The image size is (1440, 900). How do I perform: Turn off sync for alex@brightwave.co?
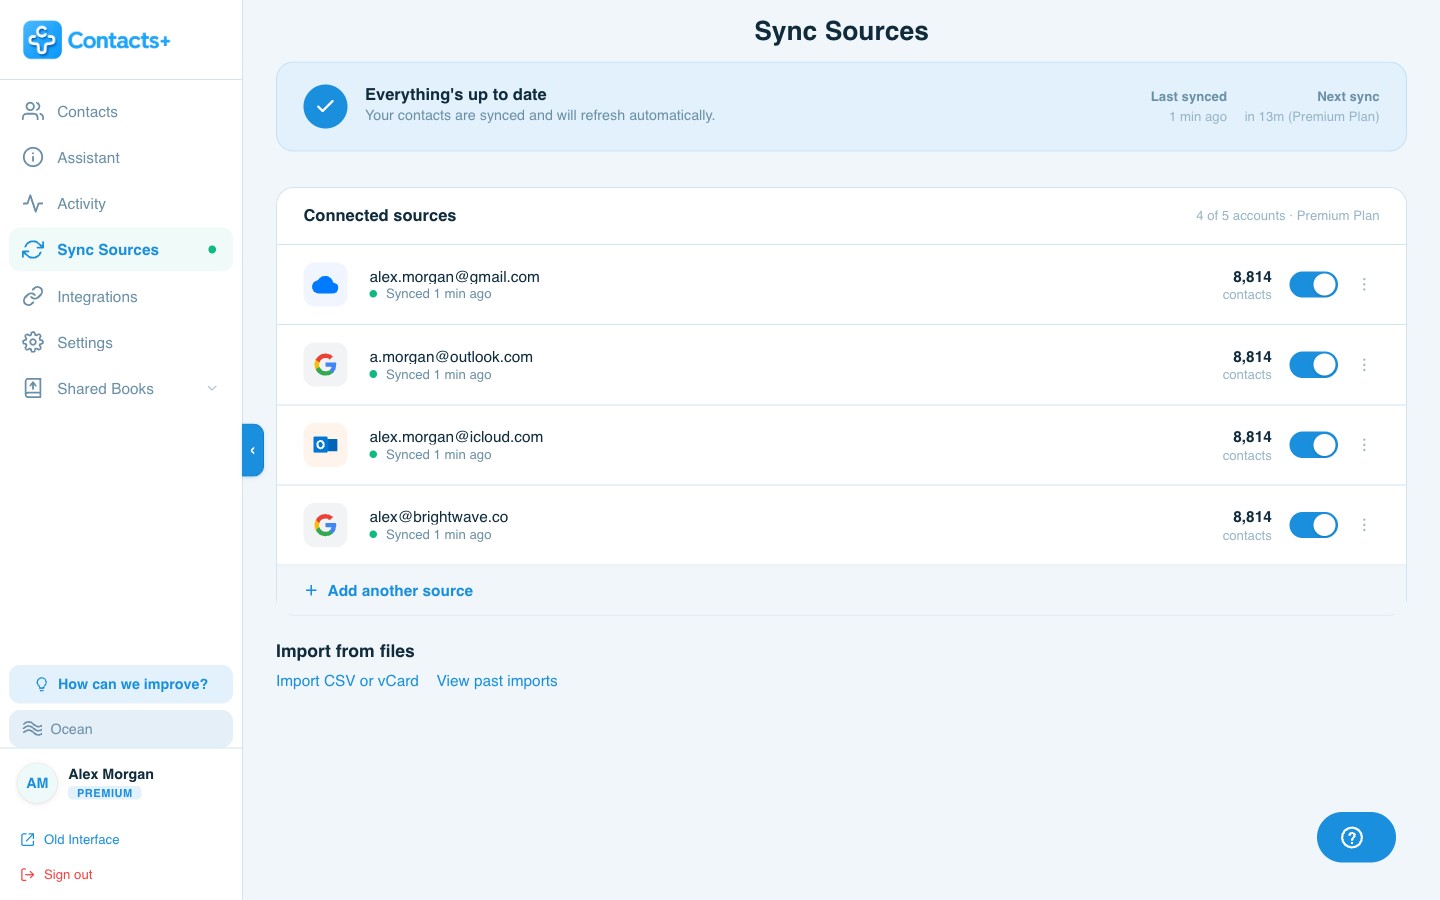point(1314,525)
